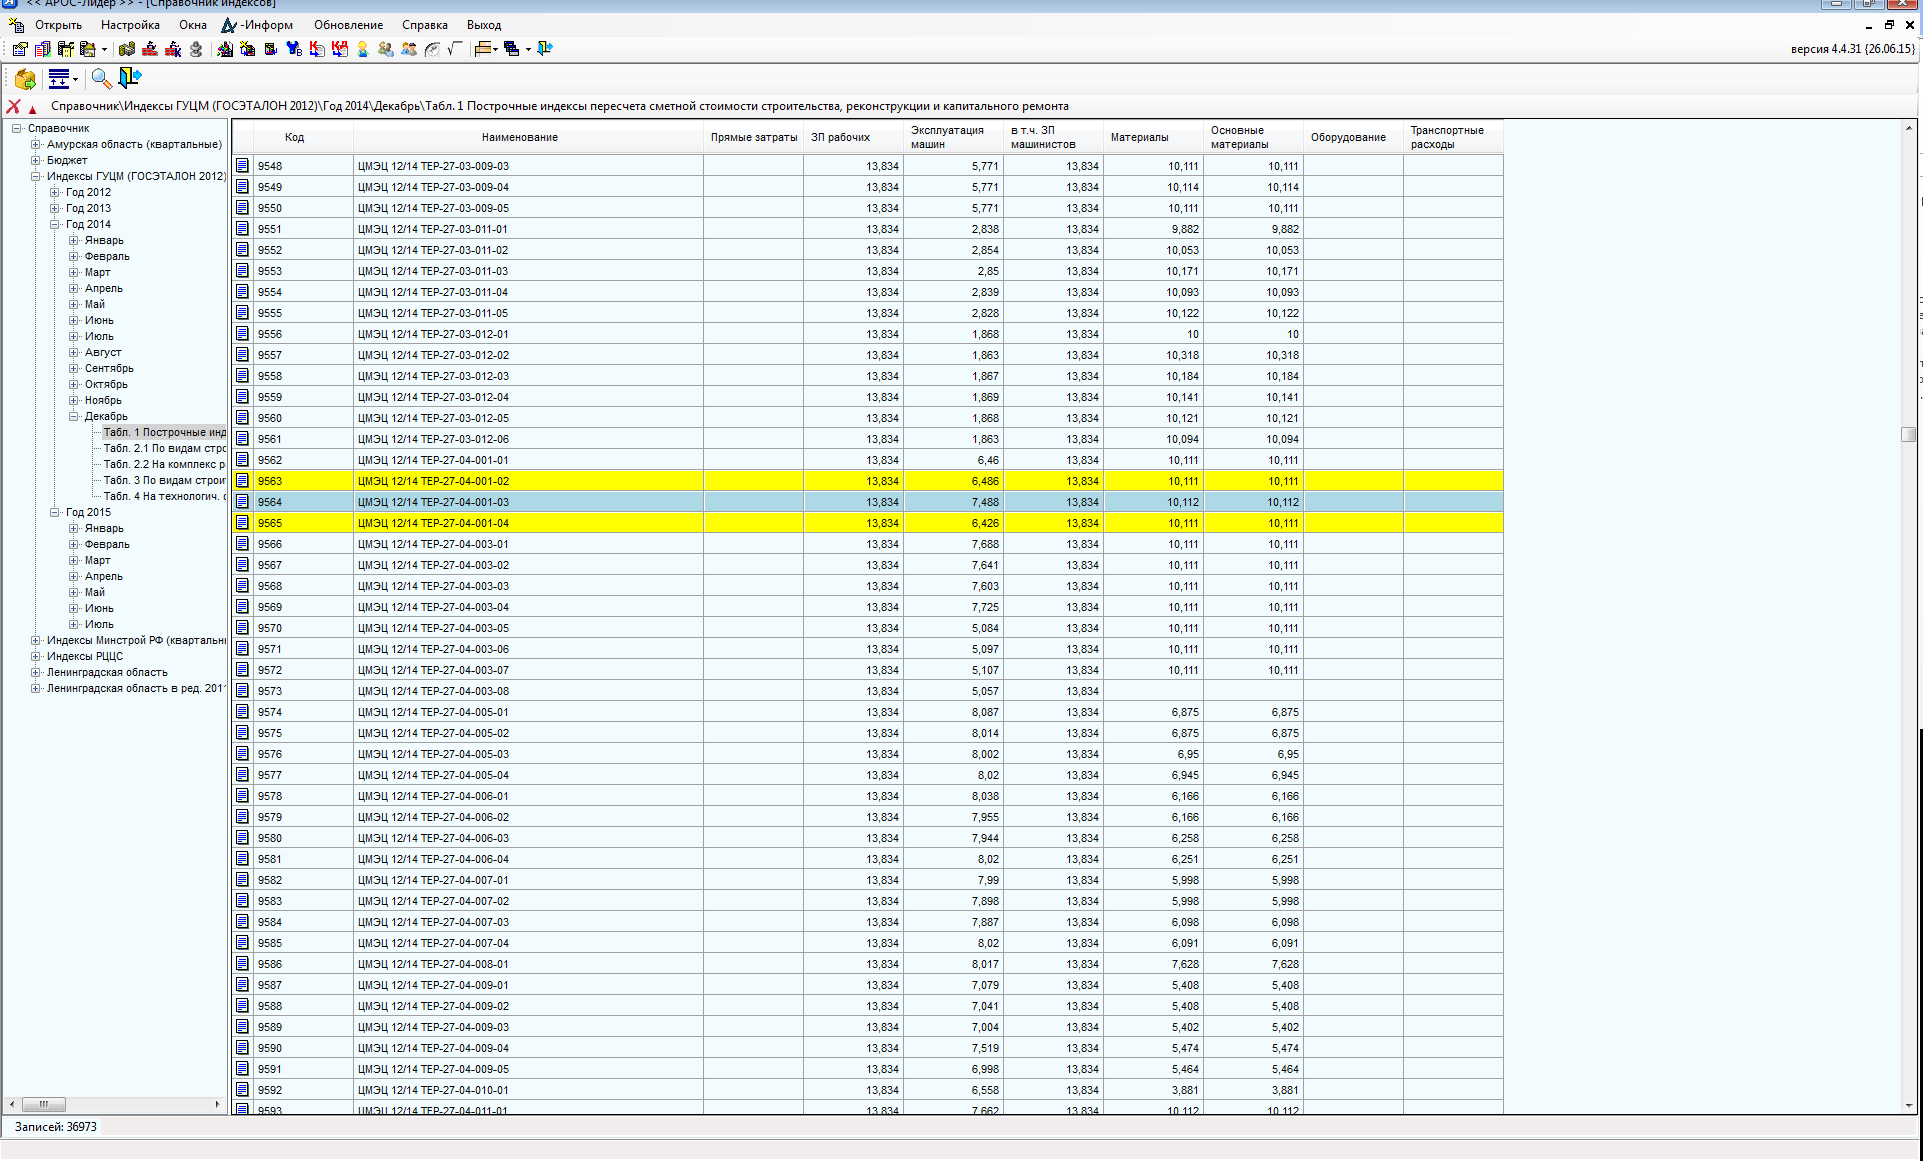Click the red brick wall icon
Viewport: 1923px width, 1161px height.
click(x=149, y=49)
